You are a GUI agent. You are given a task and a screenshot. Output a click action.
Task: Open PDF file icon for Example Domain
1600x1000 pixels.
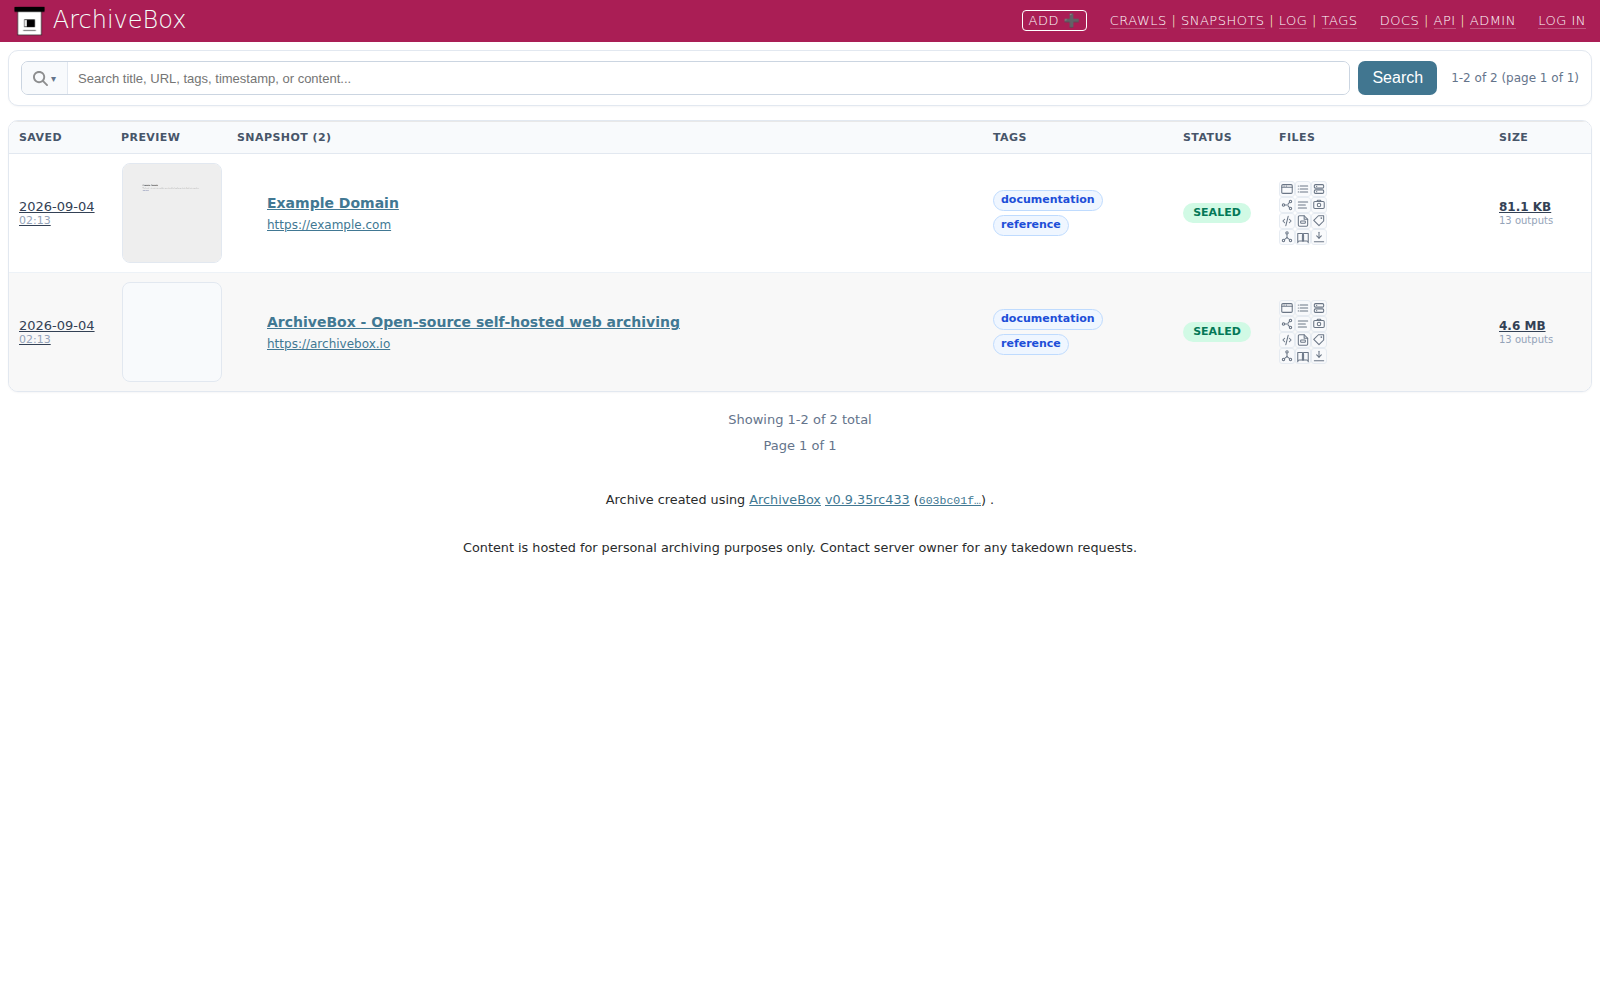coord(1303,221)
